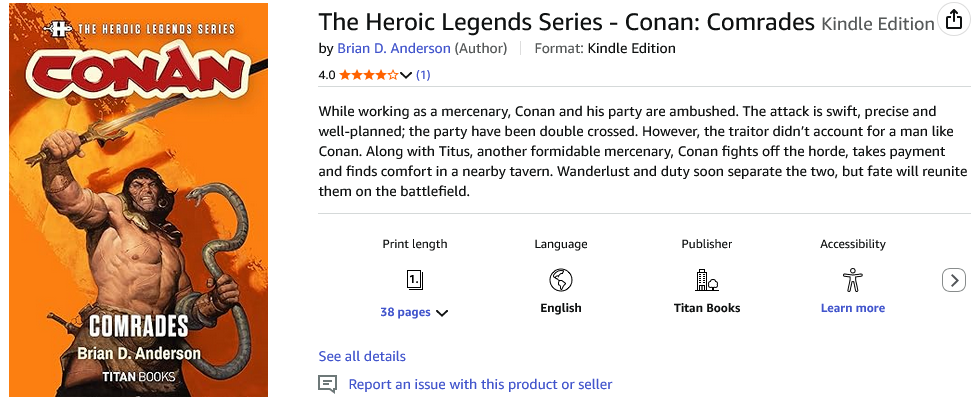Click the star rating icons
The width and height of the screenshot is (976, 404).
(368, 75)
